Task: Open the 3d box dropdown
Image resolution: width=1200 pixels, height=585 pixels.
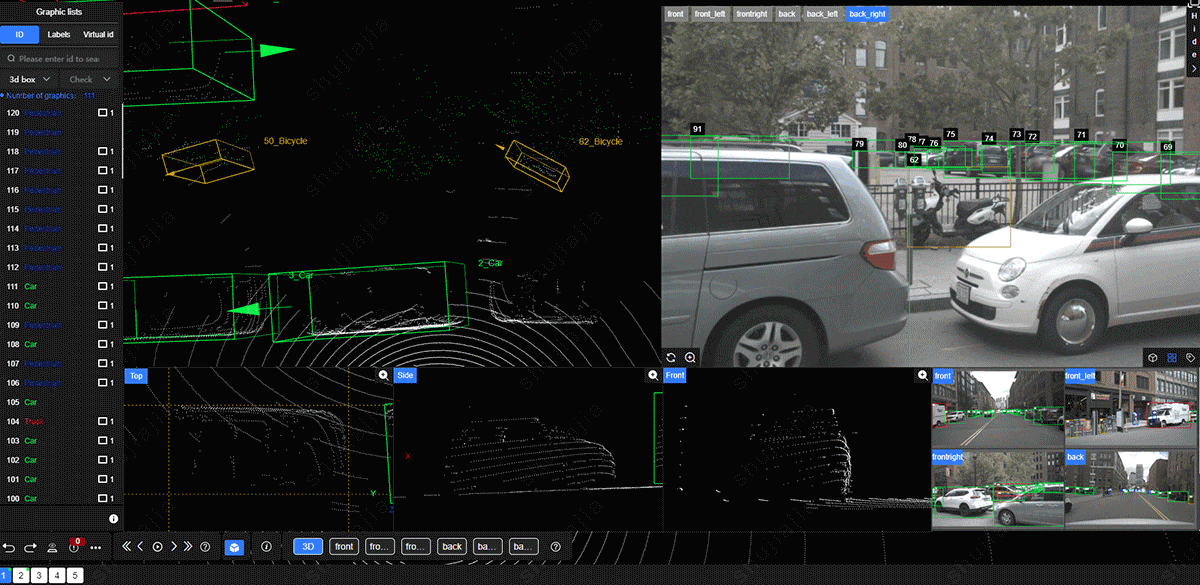Action: point(29,79)
